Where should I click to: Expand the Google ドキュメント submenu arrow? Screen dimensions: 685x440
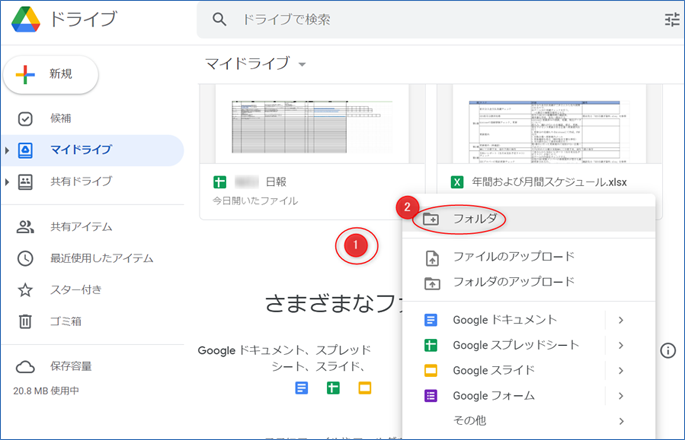pyautogui.click(x=621, y=320)
